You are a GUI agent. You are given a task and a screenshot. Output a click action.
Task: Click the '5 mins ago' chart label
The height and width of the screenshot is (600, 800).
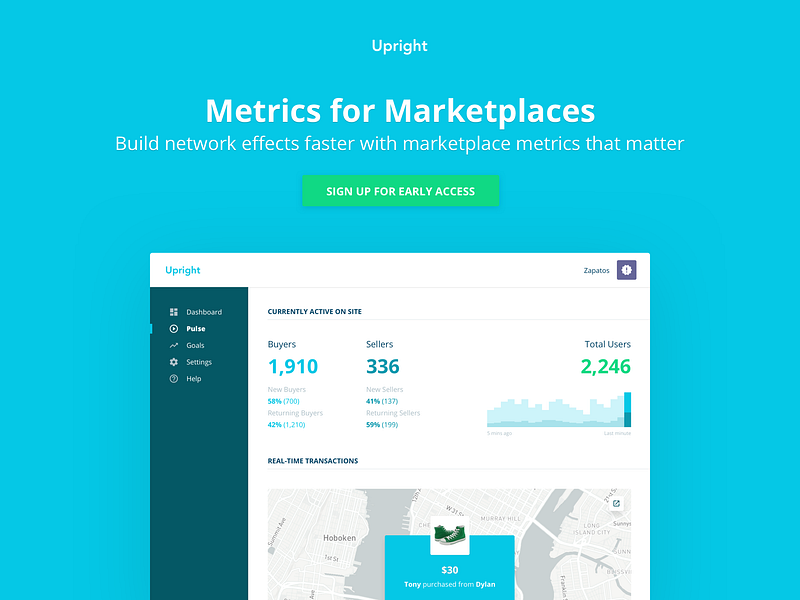(499, 433)
